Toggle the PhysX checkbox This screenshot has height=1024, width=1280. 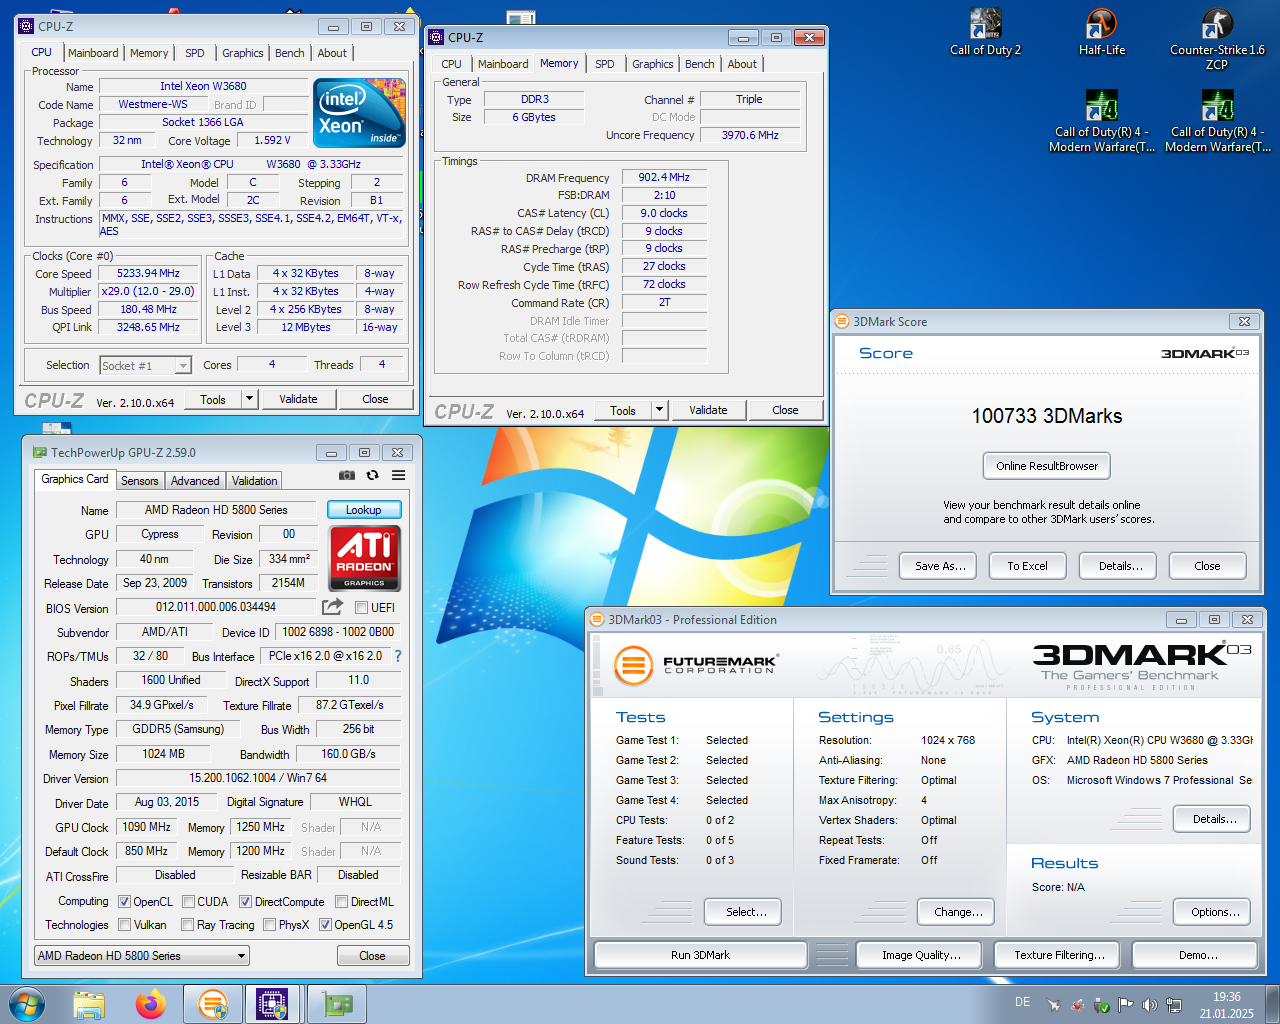[x=269, y=925]
